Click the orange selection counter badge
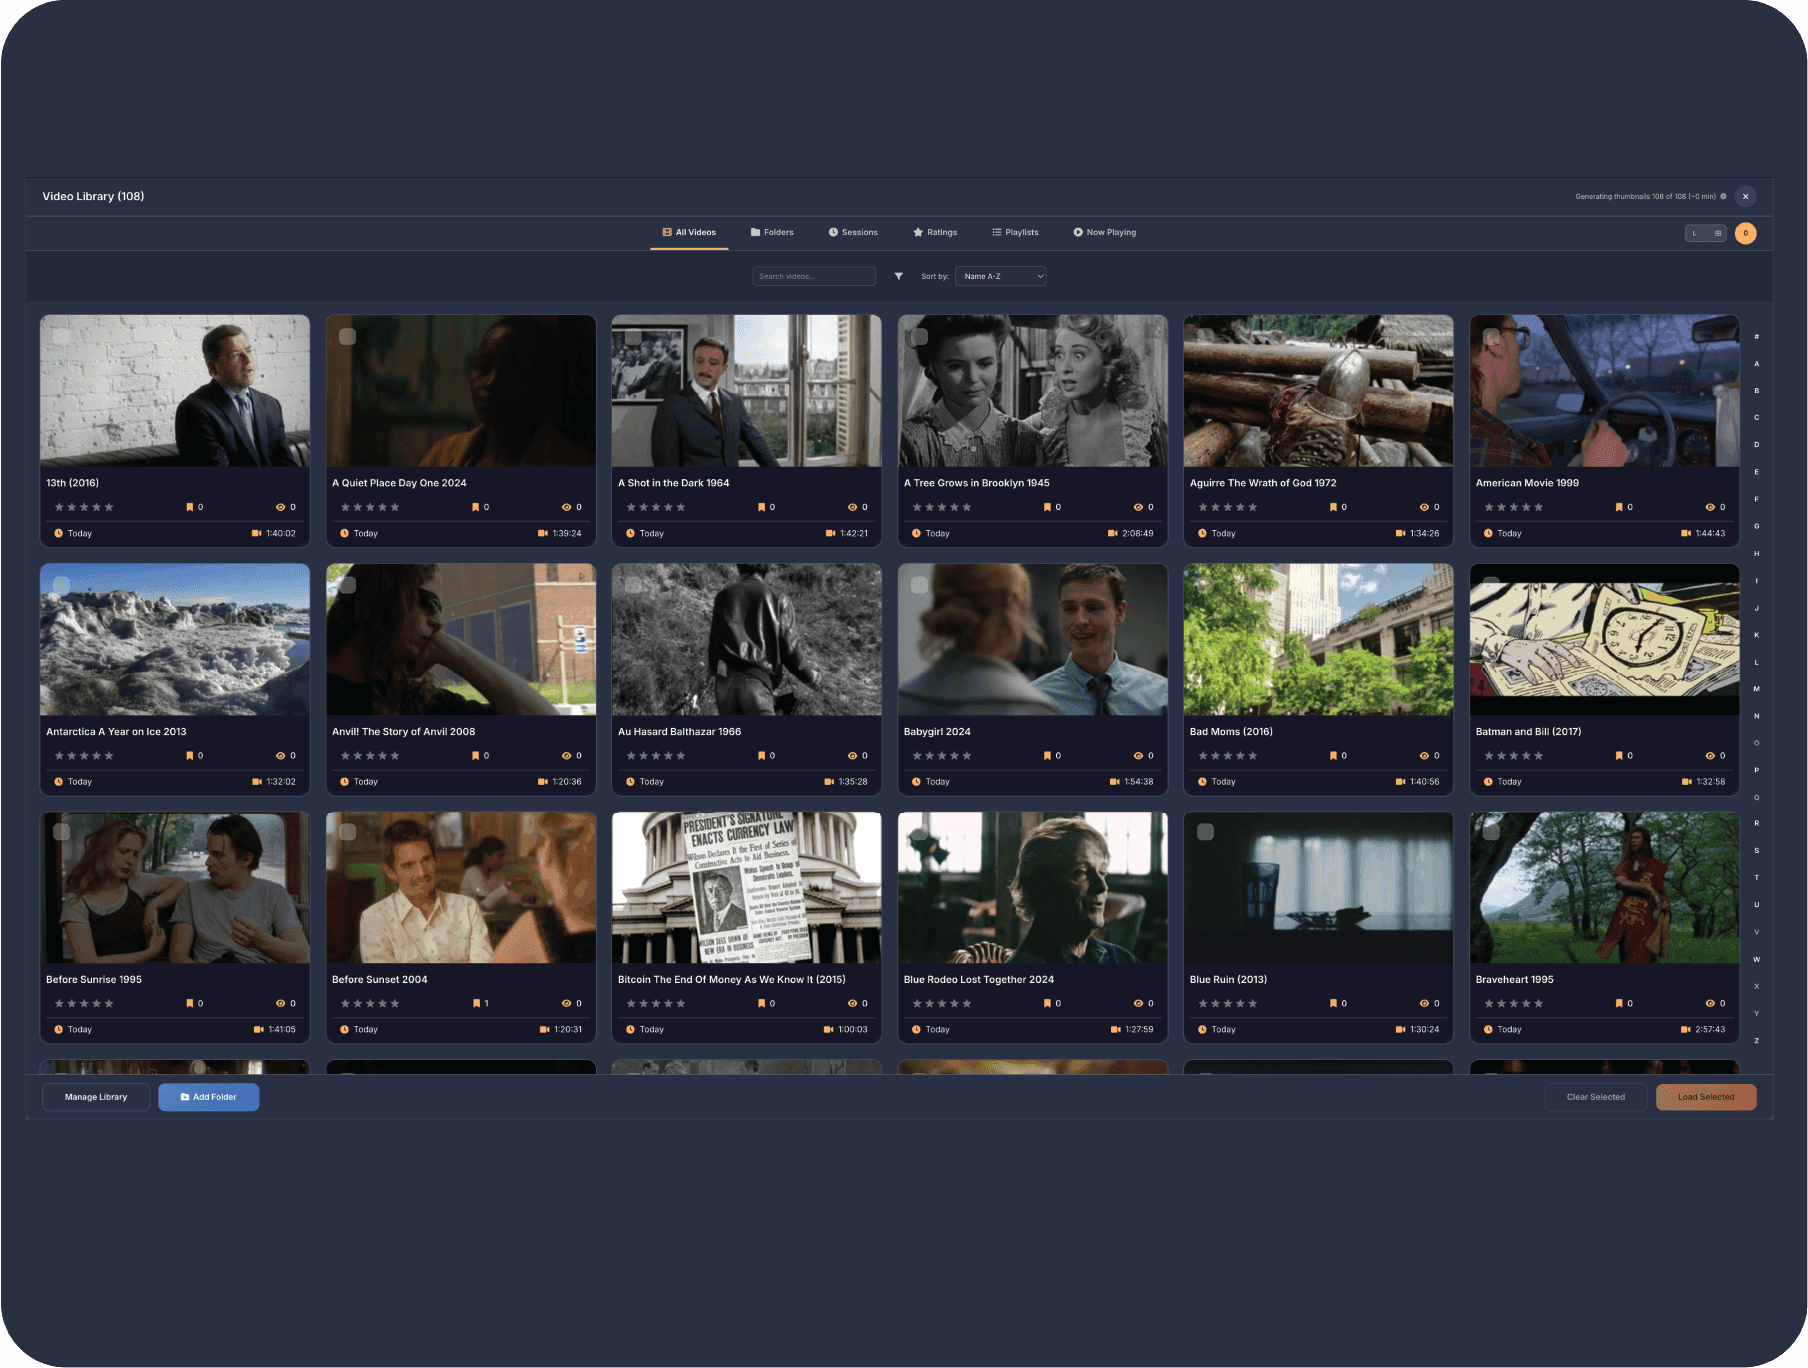This screenshot has height=1368, width=1808. (x=1746, y=233)
